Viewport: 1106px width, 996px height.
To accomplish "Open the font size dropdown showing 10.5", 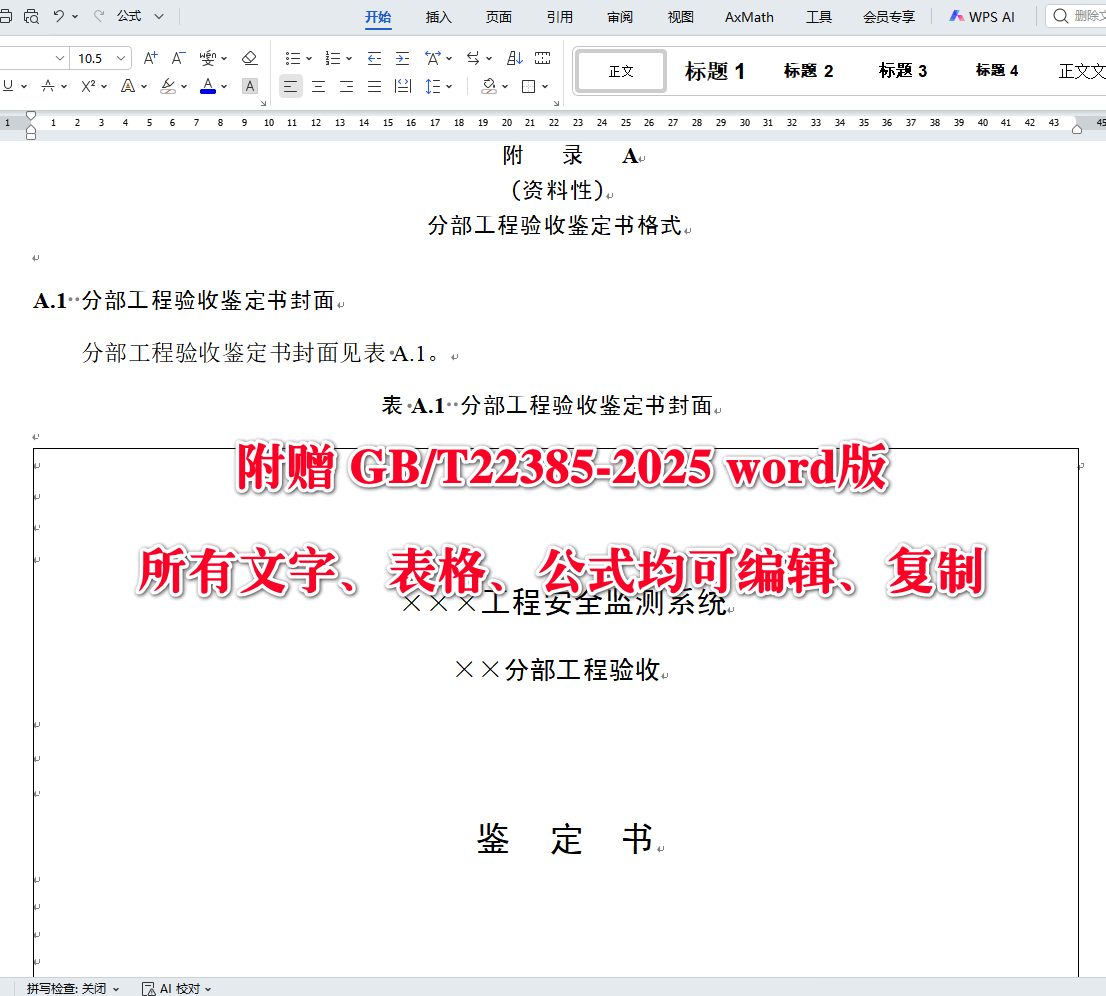I will pyautogui.click(x=100, y=58).
